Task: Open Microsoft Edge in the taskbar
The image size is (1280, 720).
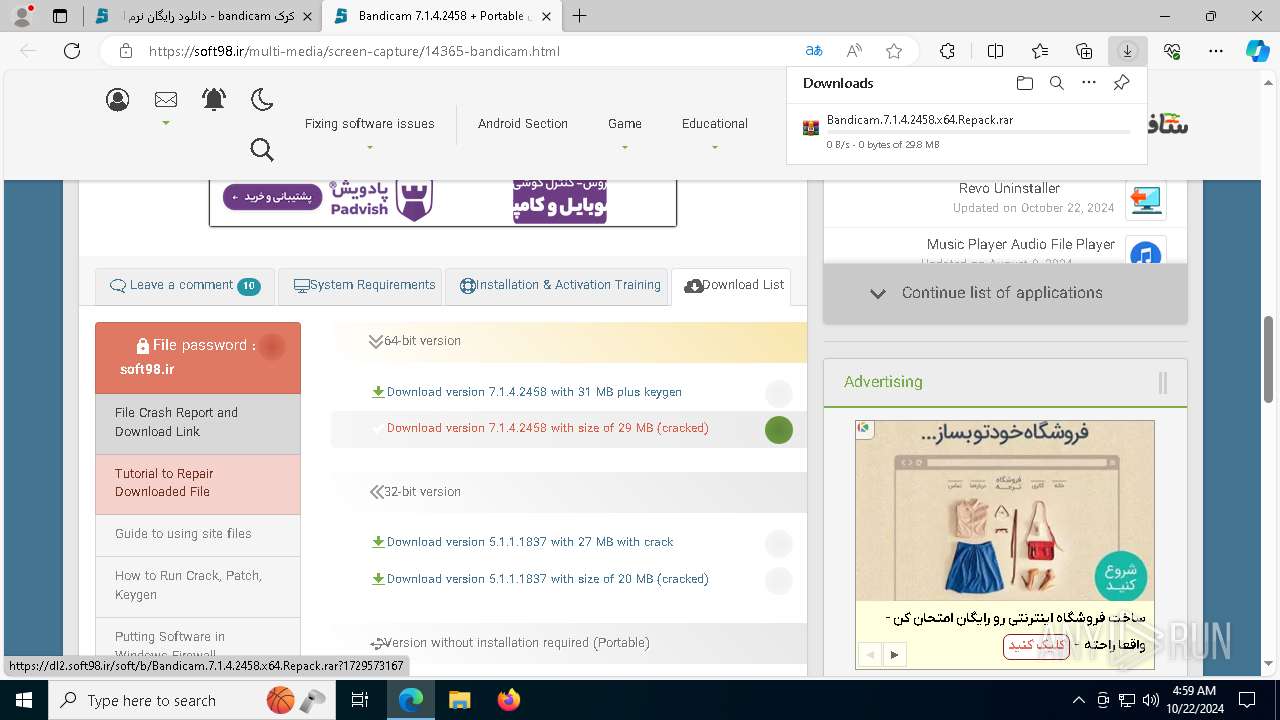Action: click(411, 700)
